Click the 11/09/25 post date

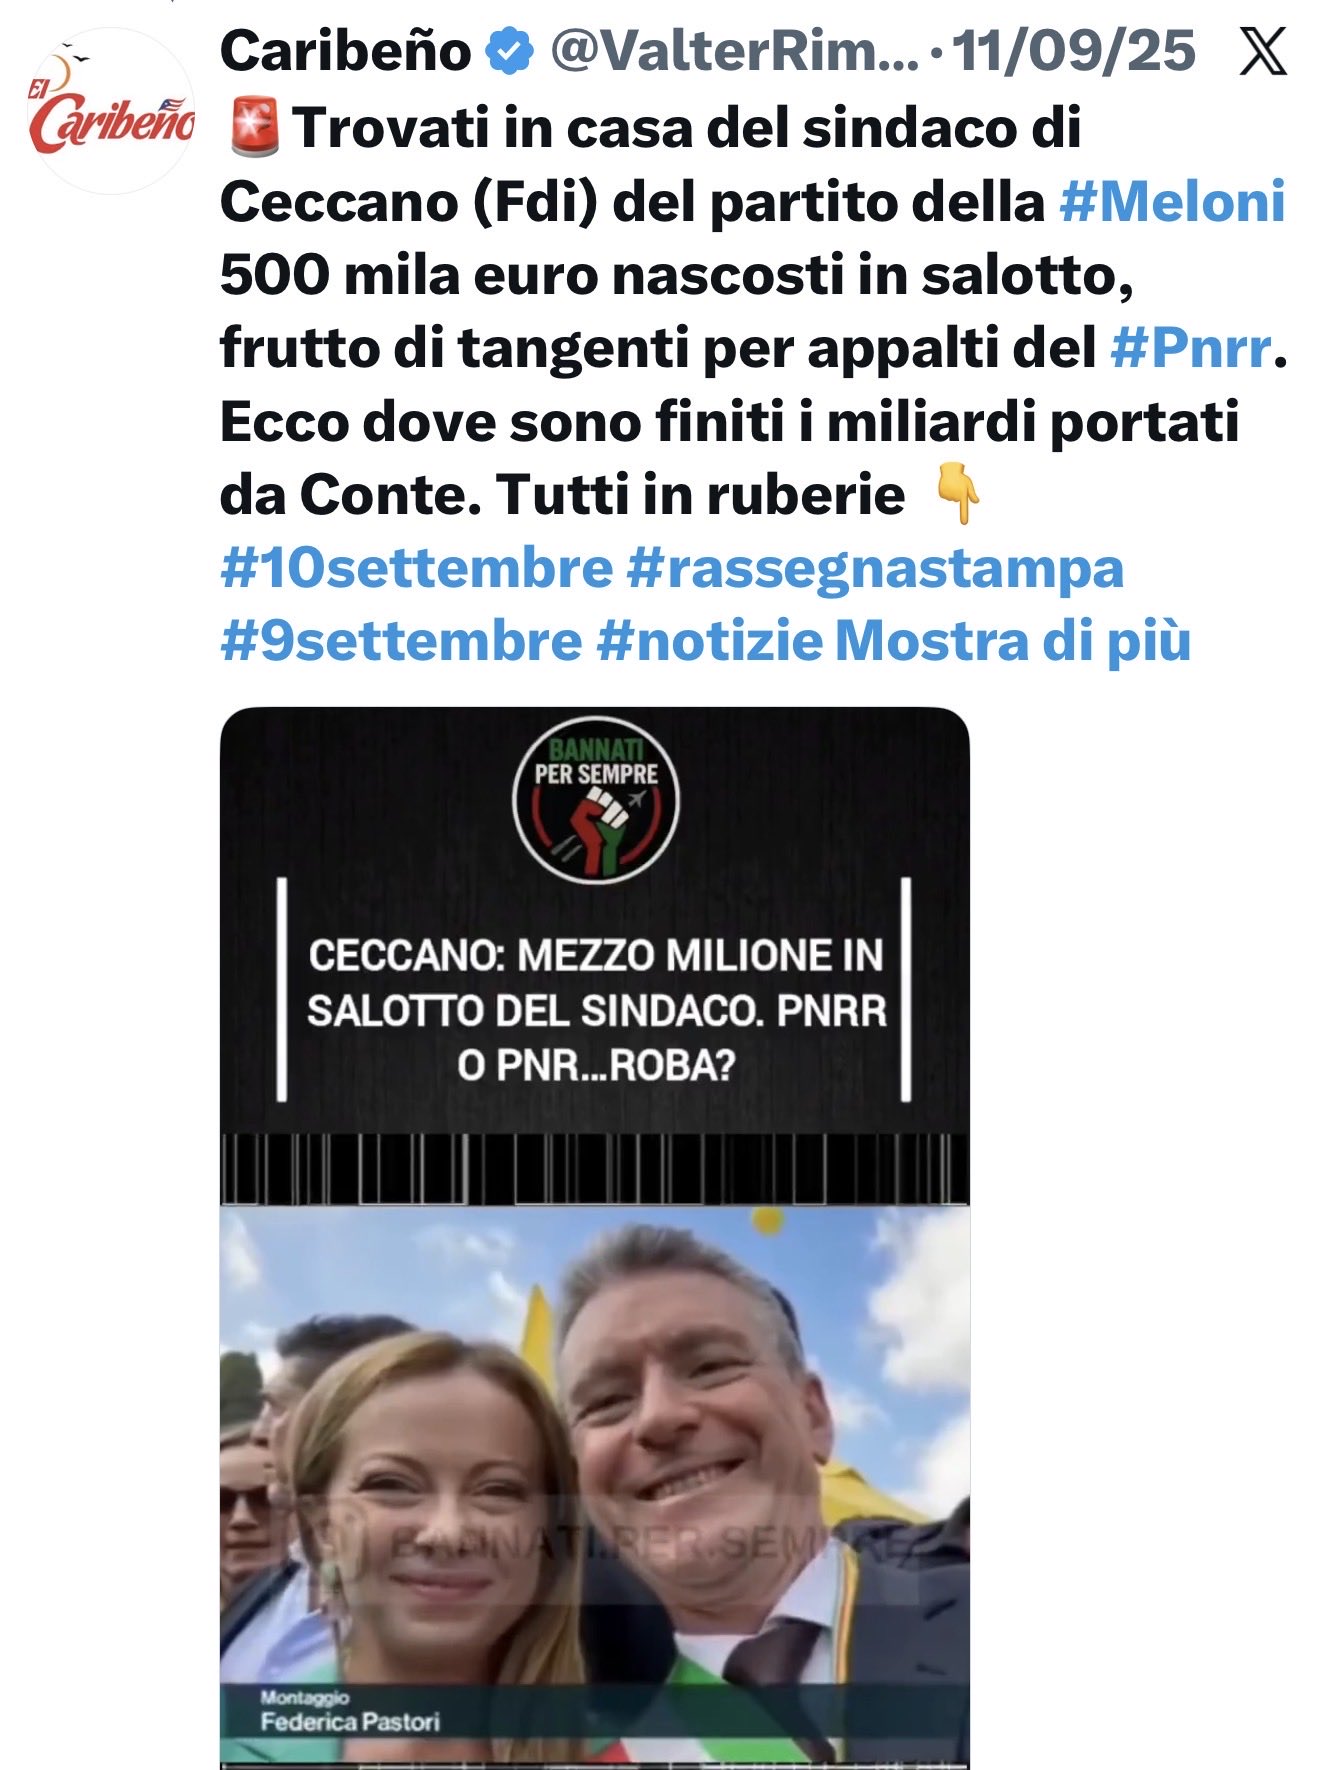1073,51
